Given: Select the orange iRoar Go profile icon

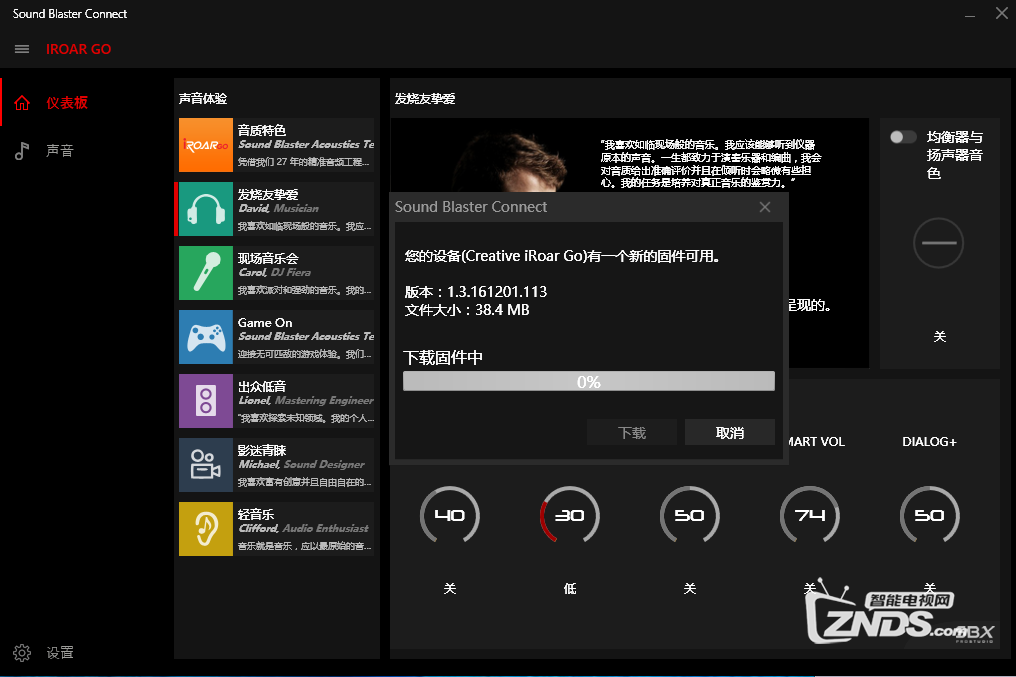Looking at the screenshot, I should 205,144.
